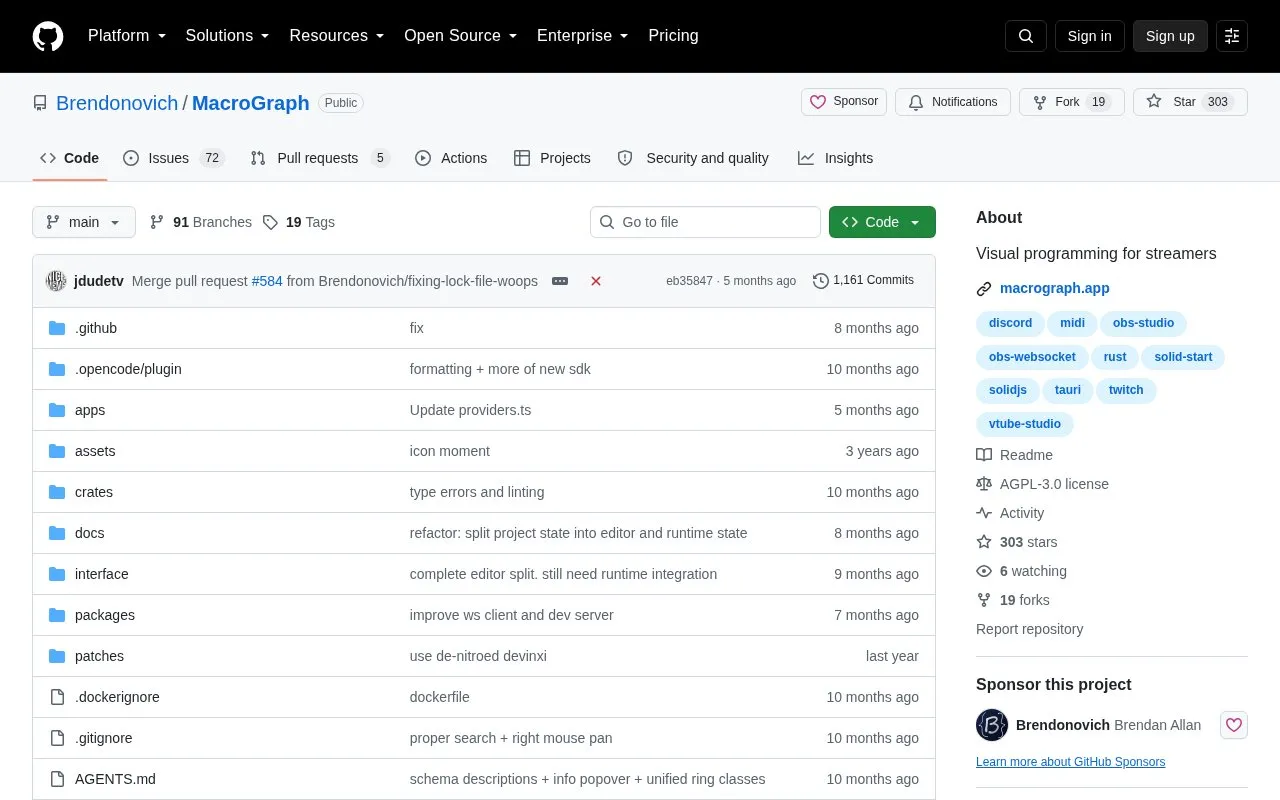Open the Platform dropdown menu

(x=127, y=36)
